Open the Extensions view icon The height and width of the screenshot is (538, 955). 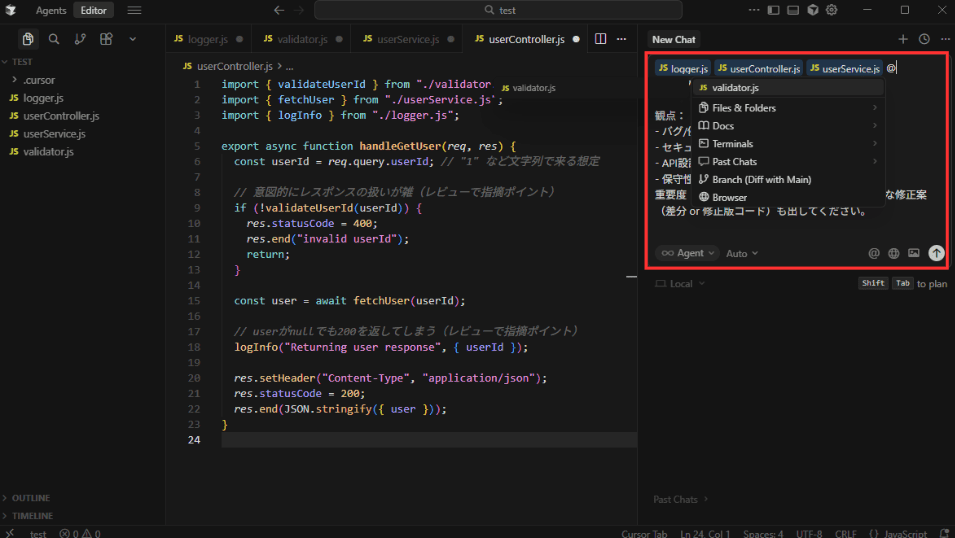coord(106,39)
